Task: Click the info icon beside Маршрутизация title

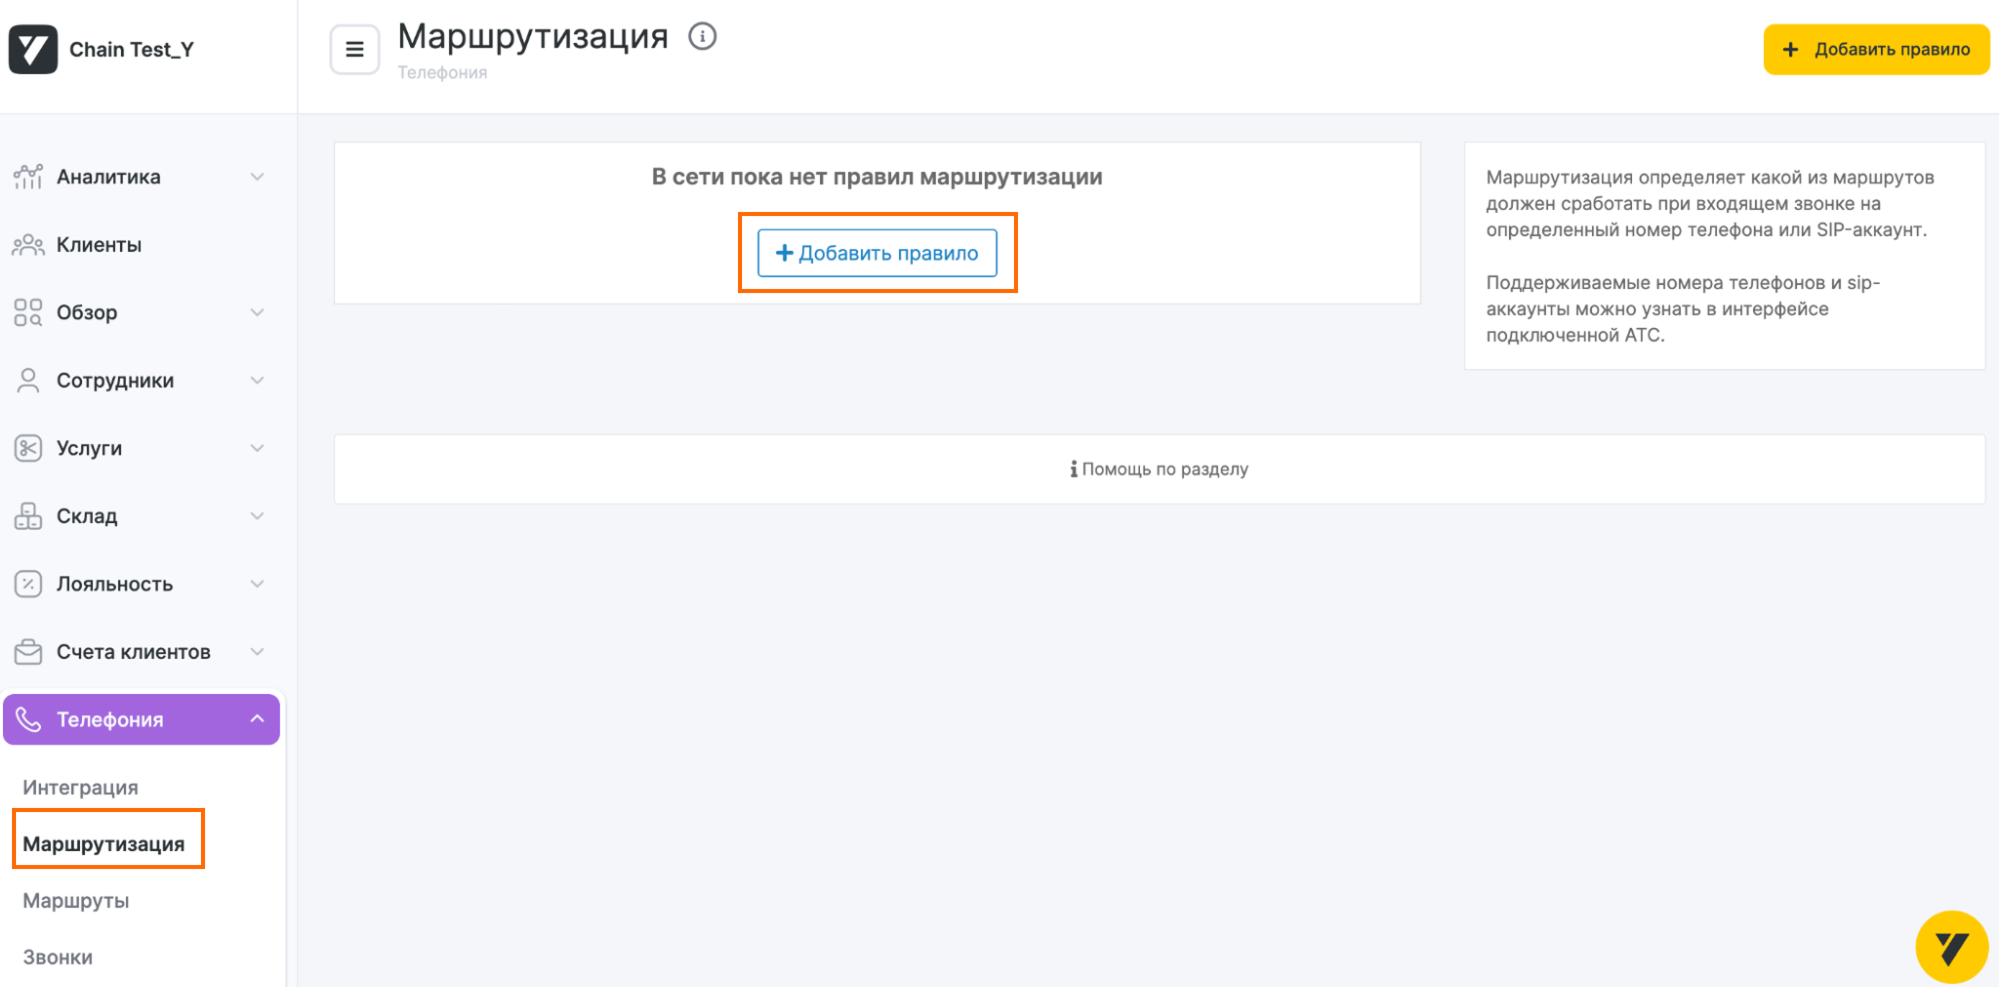Action: 702,37
